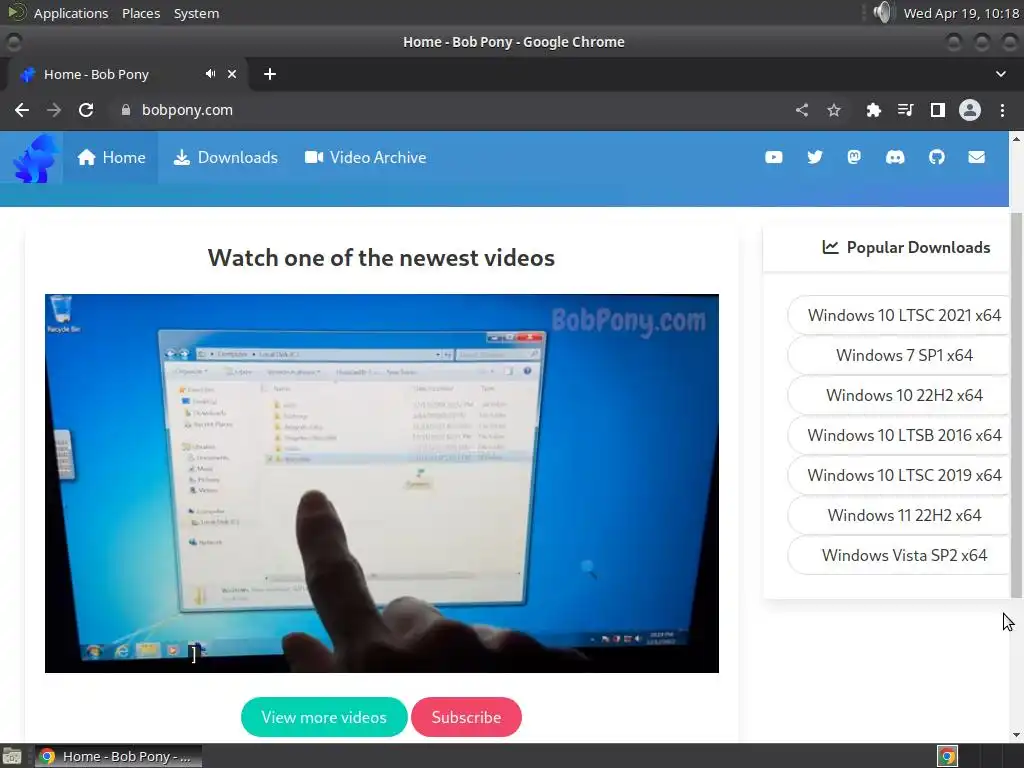
Task: Open a new tab with plus button
Action: coord(270,74)
